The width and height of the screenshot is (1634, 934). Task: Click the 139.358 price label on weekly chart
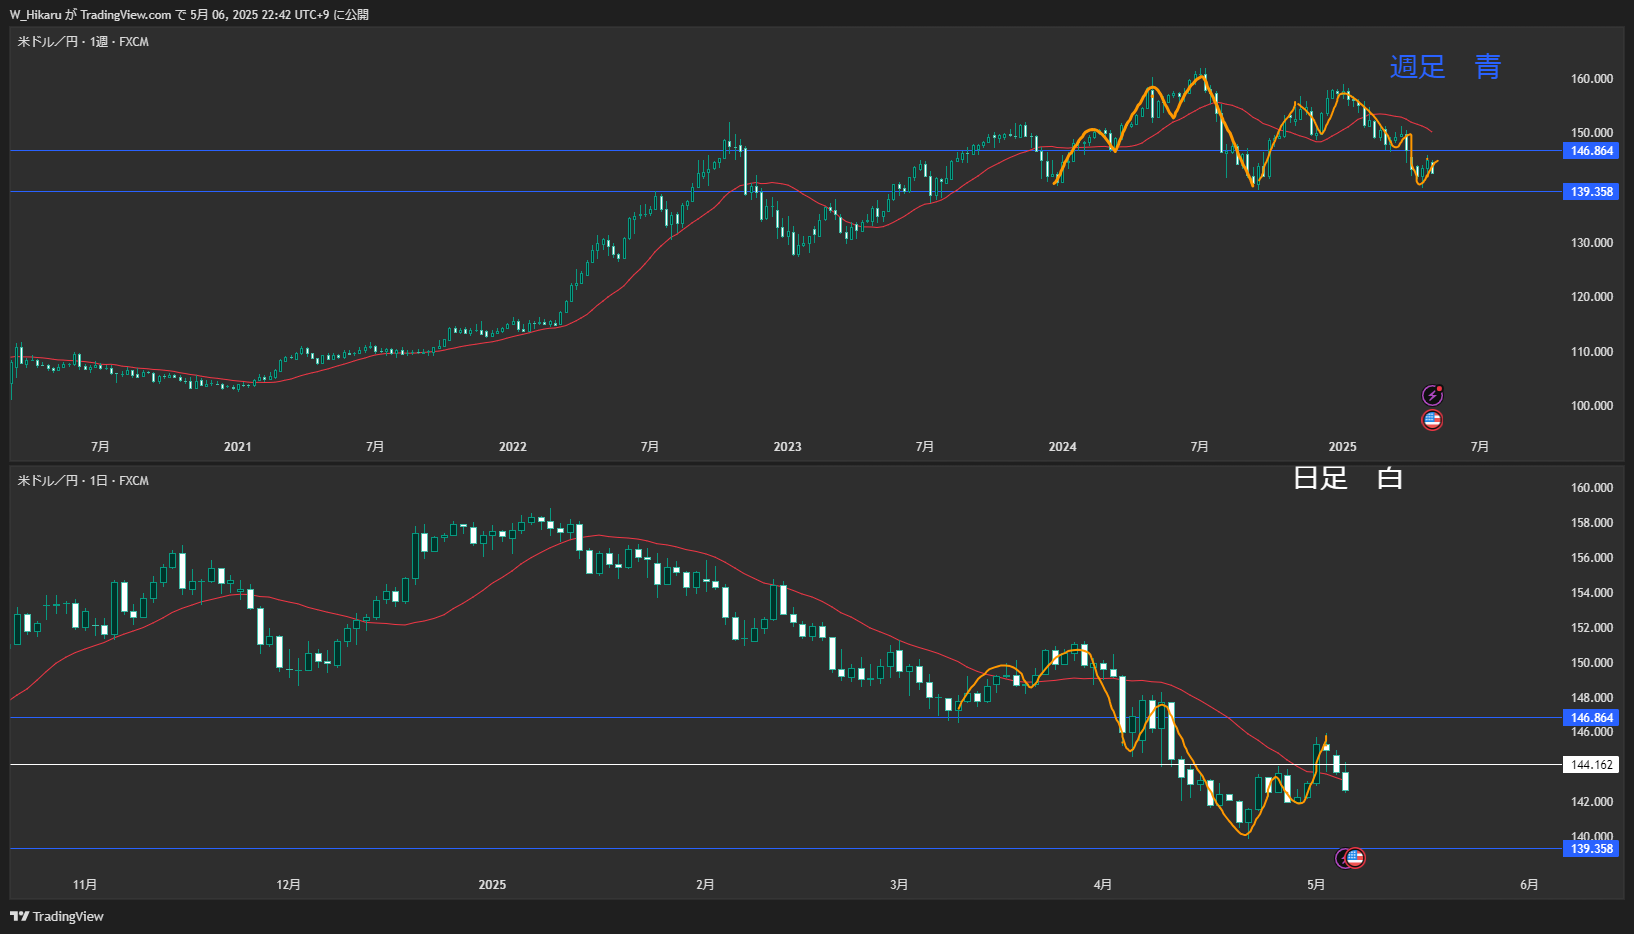(1591, 192)
